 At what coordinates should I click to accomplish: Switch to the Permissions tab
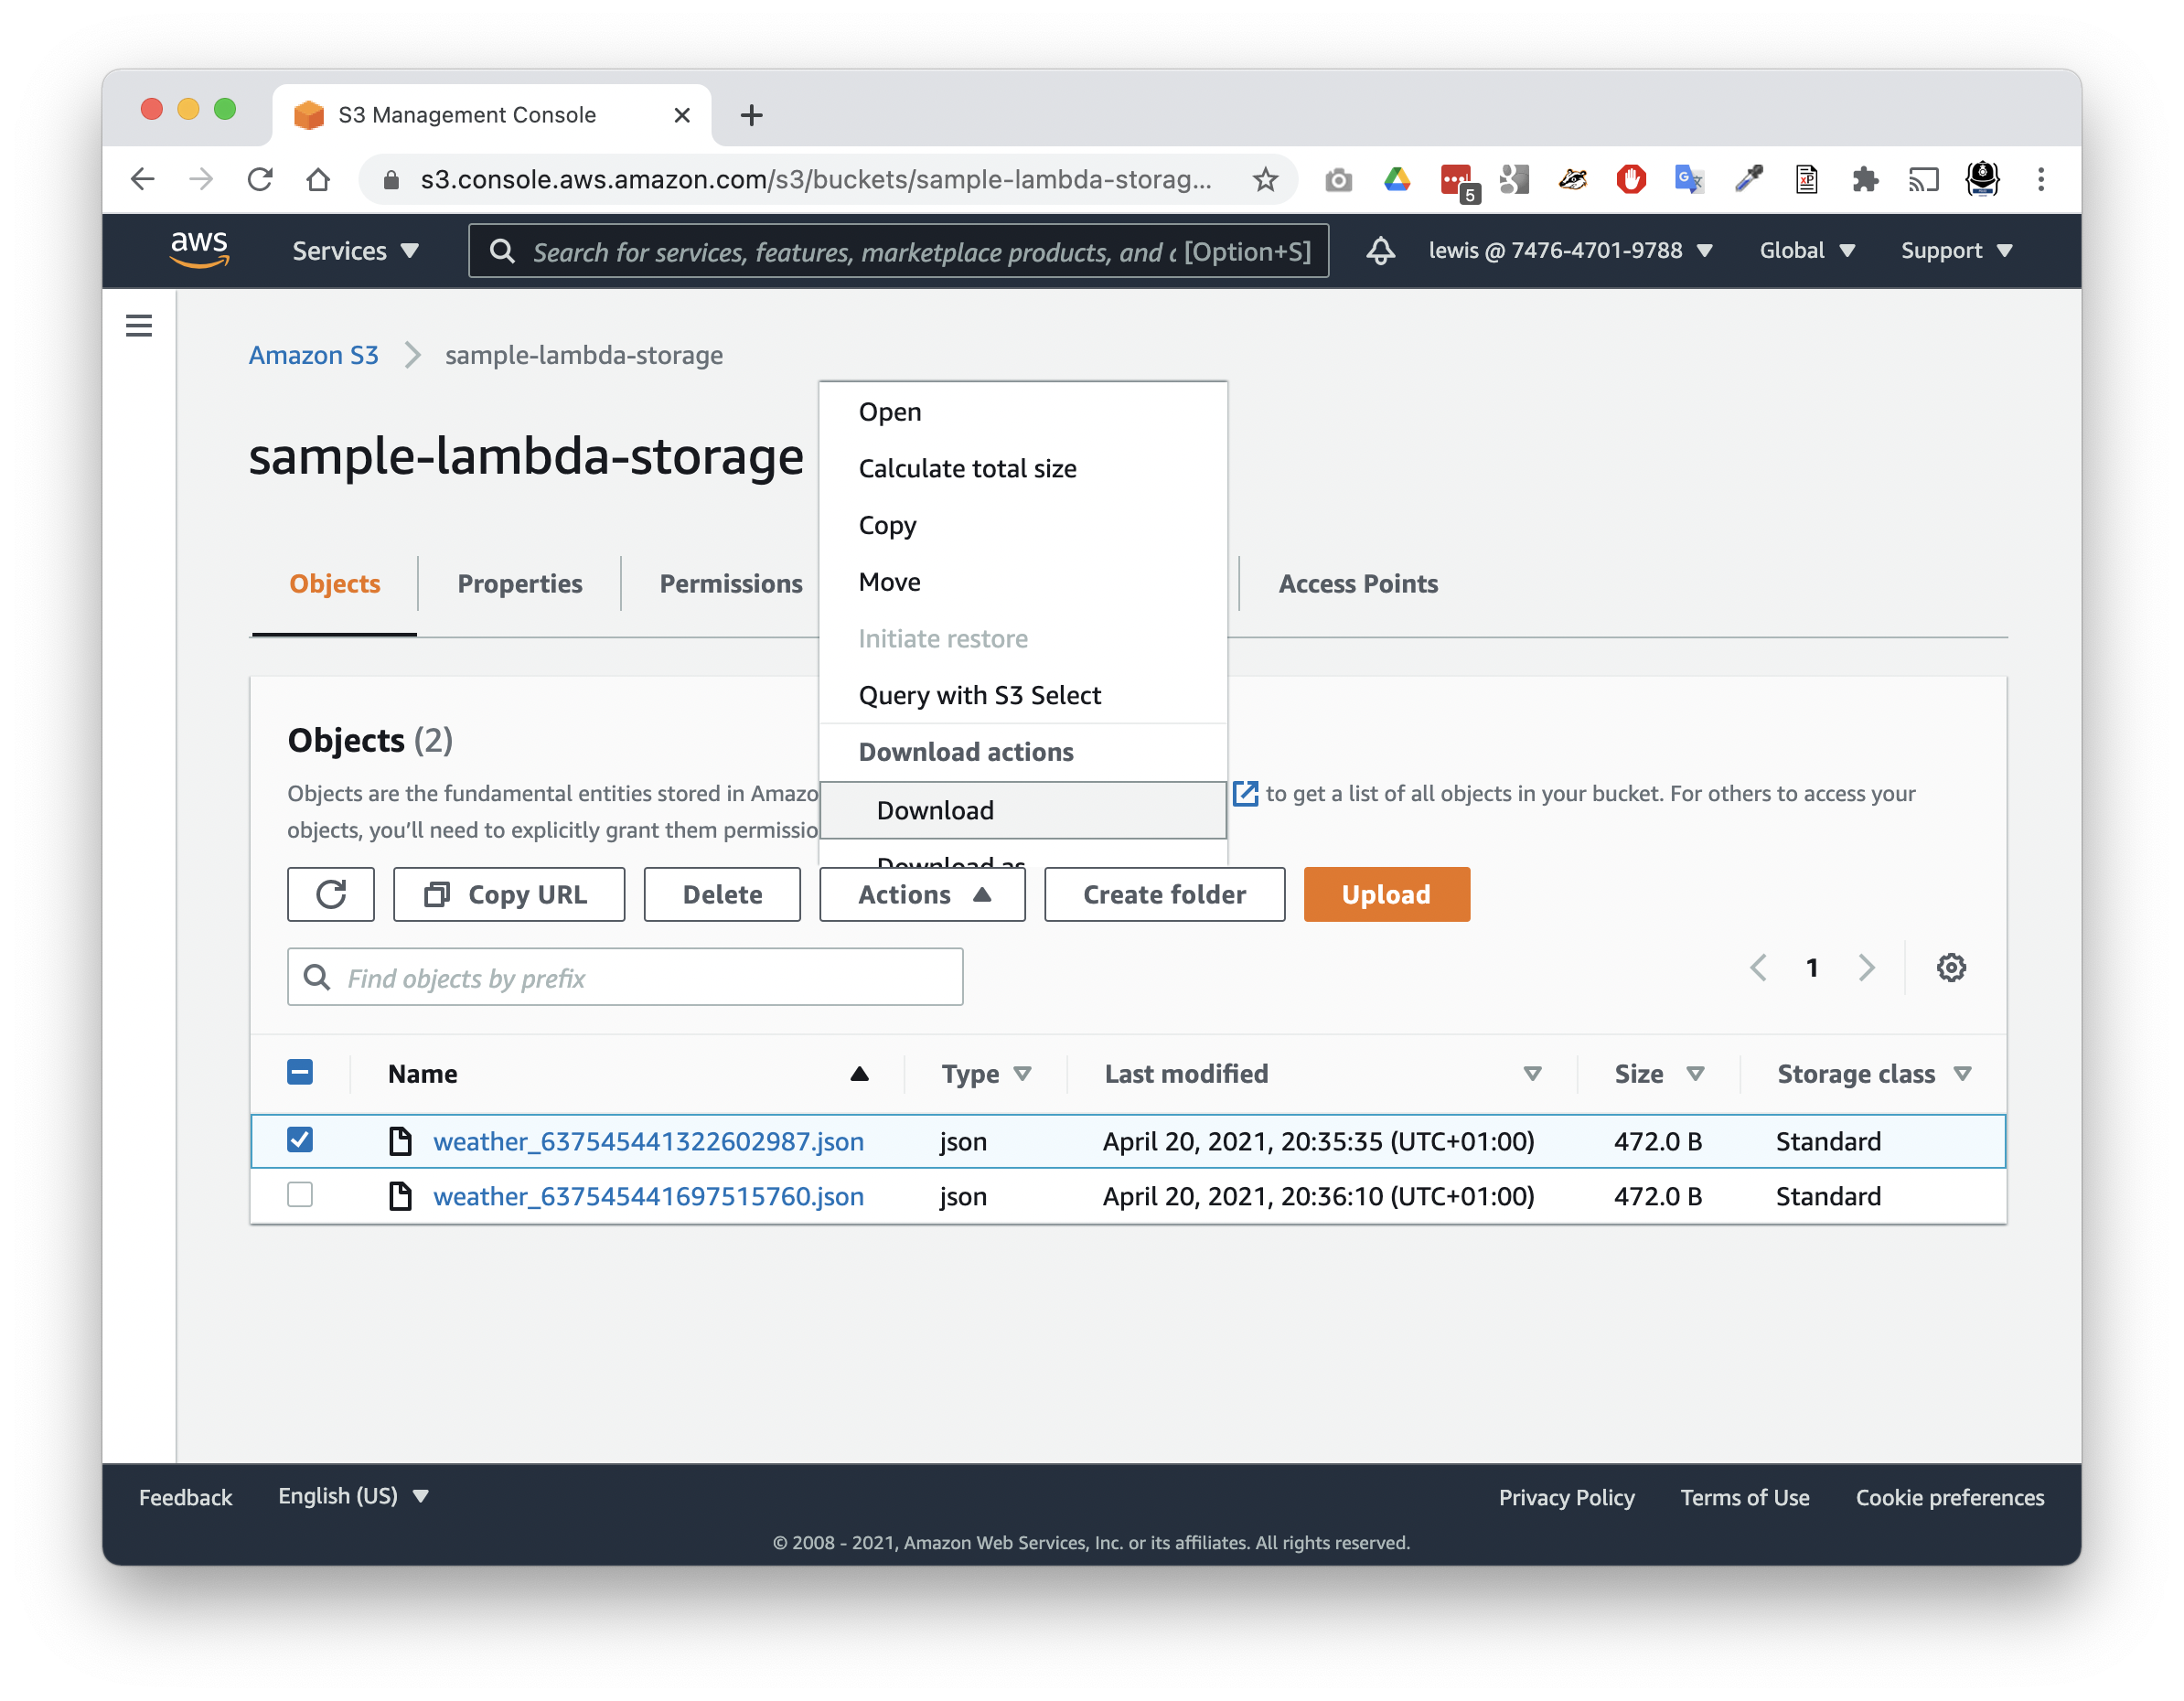tap(730, 584)
